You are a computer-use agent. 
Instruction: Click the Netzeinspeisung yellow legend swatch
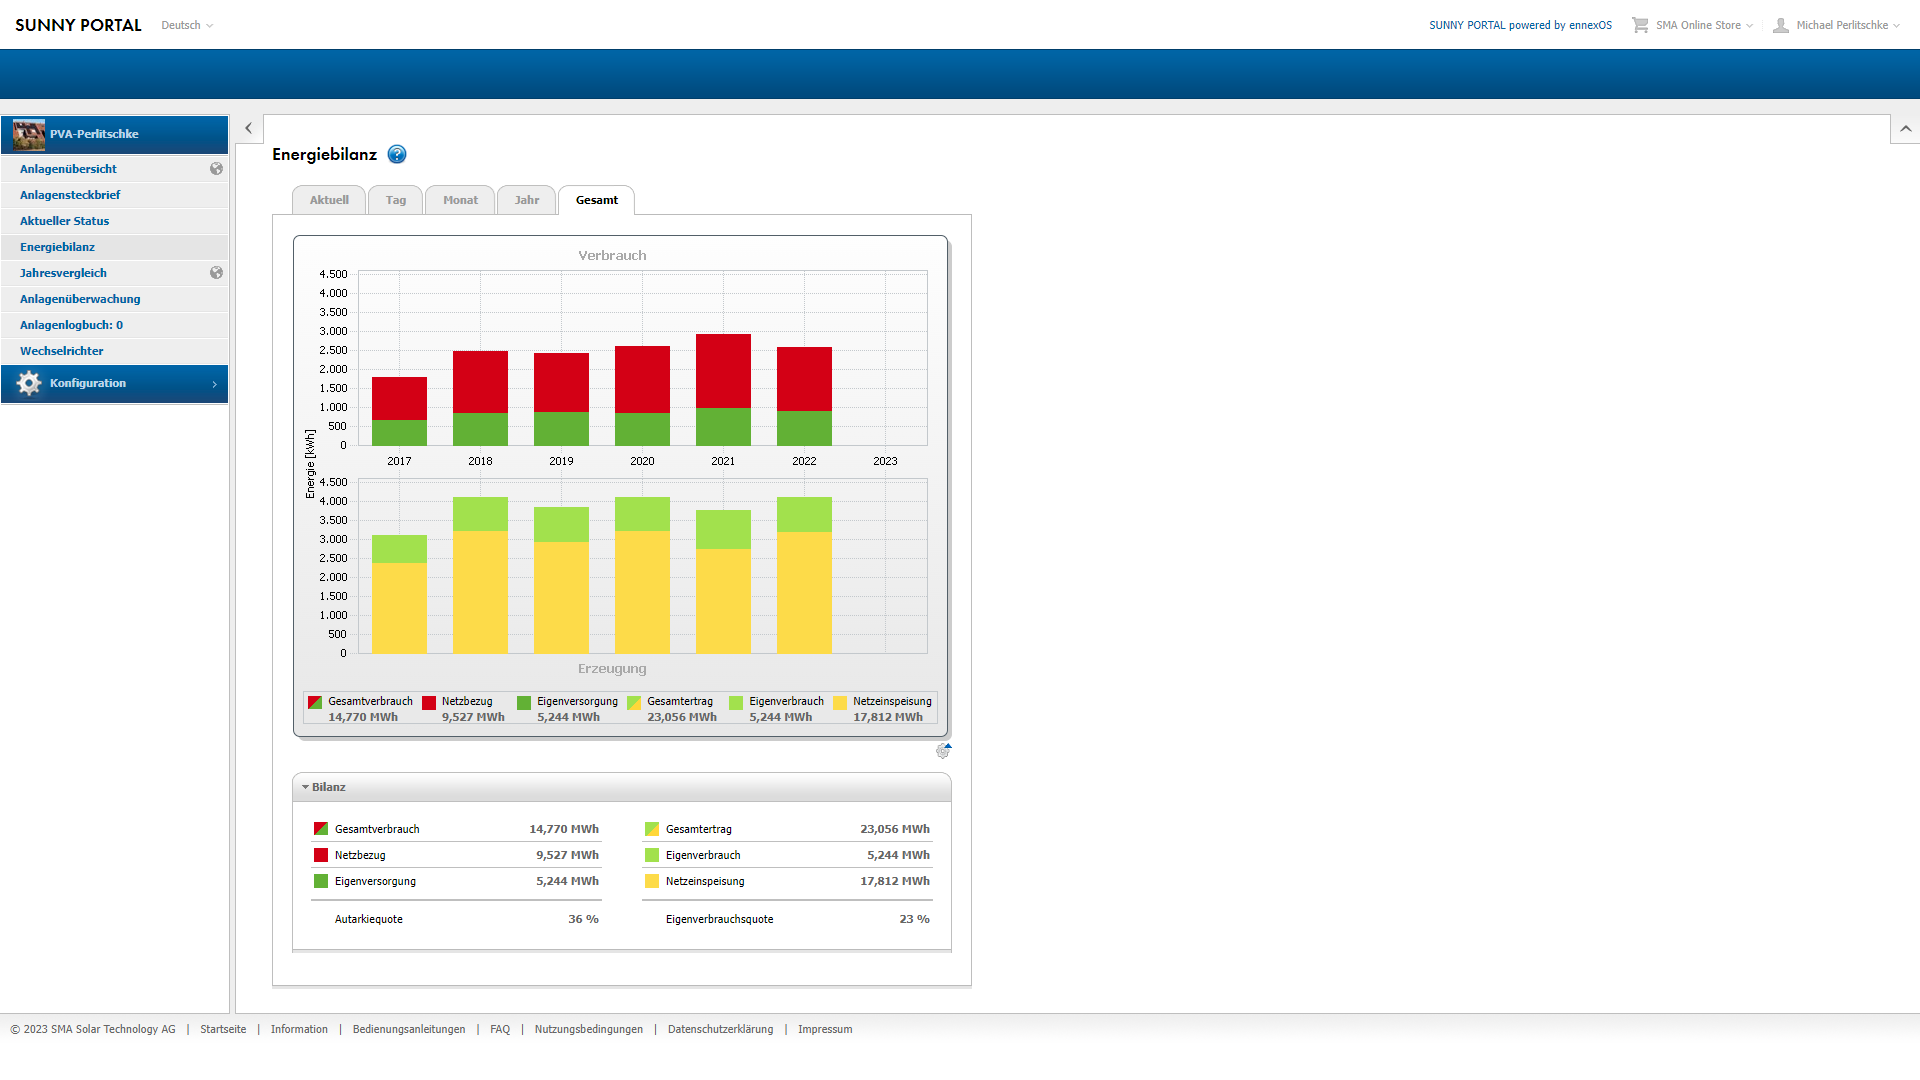(x=840, y=703)
